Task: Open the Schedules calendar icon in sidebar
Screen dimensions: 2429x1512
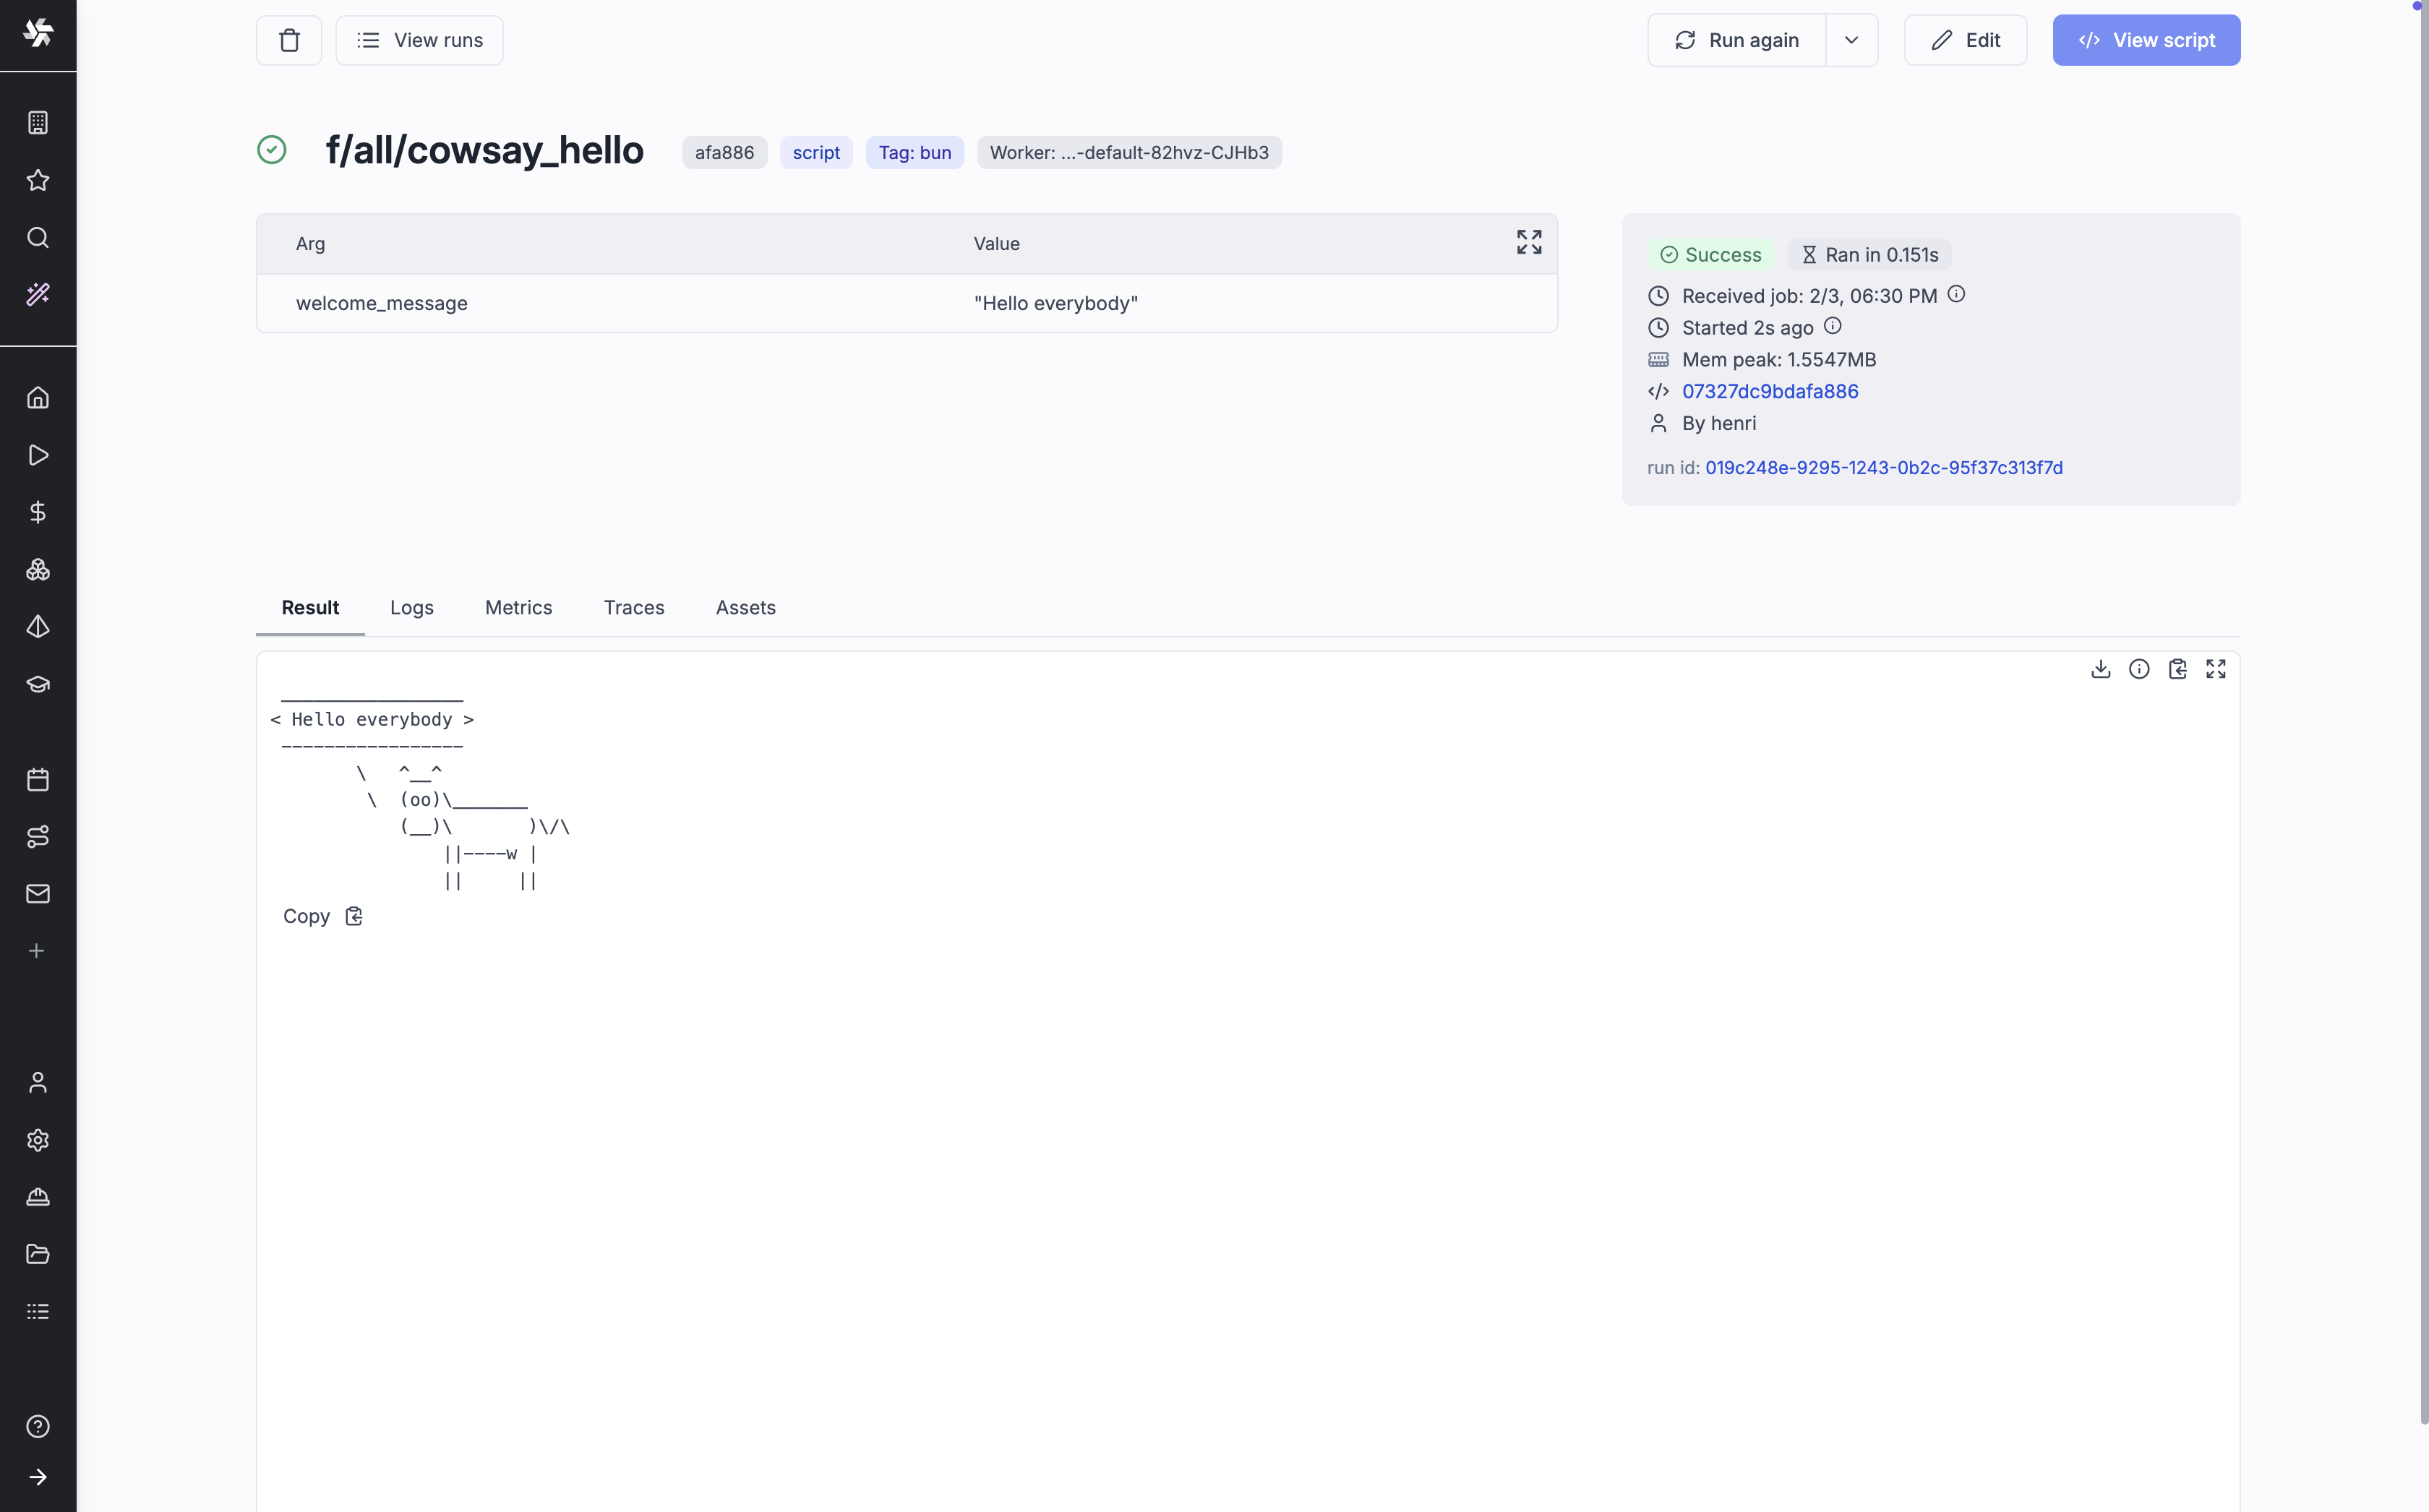Action: pos(38,779)
